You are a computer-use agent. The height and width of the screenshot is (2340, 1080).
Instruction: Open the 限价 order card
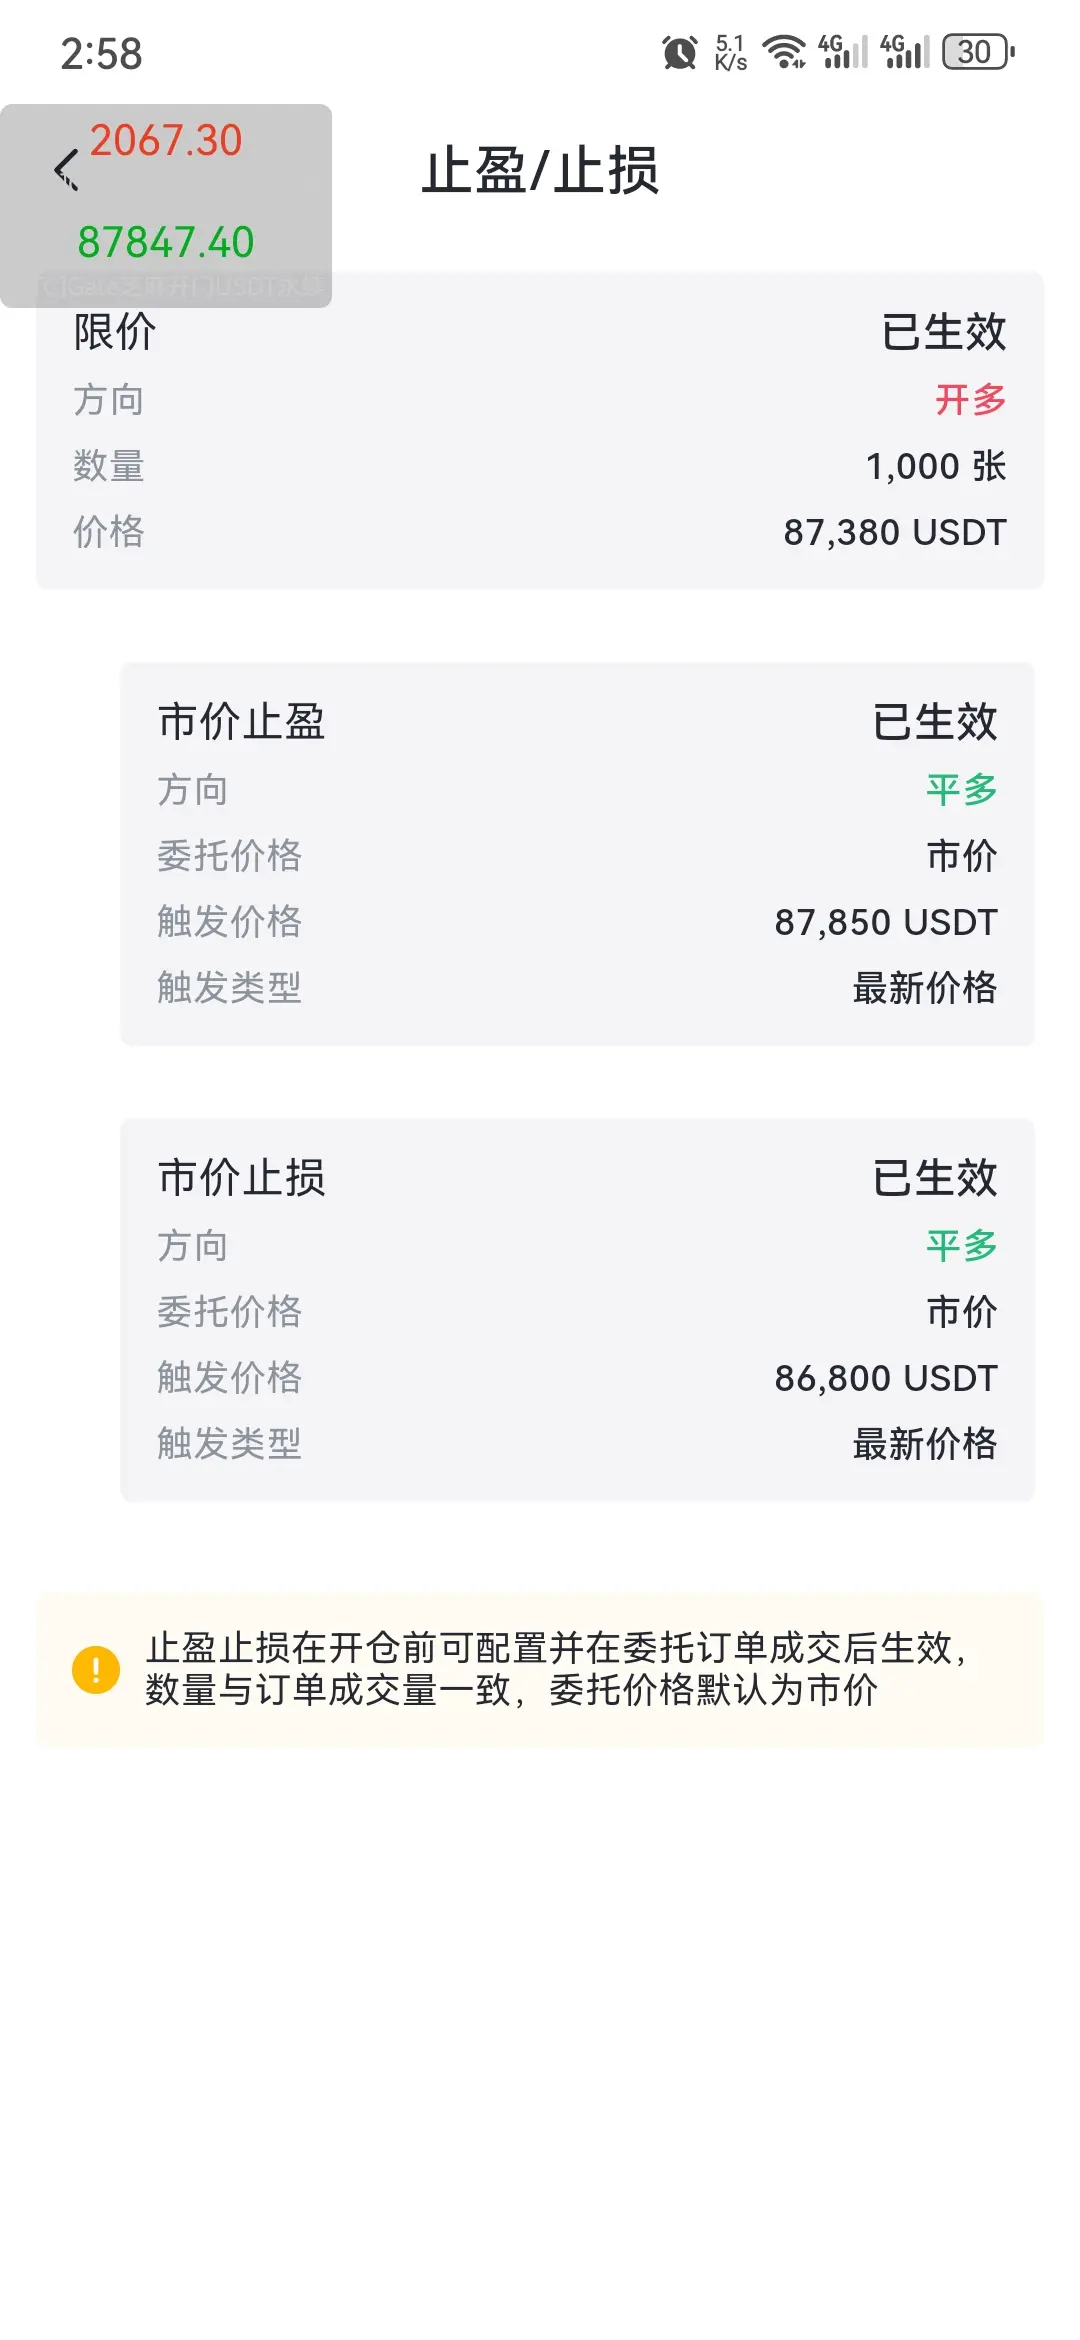540,430
